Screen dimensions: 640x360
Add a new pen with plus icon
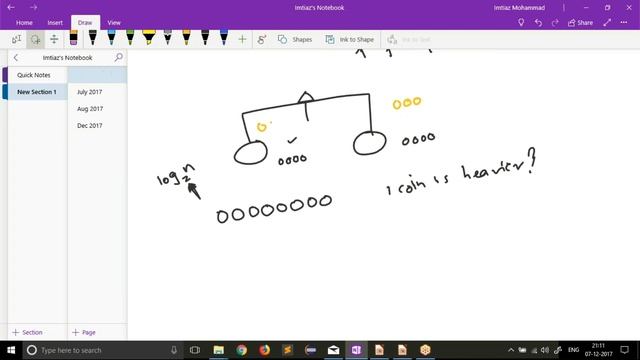(x=242, y=40)
